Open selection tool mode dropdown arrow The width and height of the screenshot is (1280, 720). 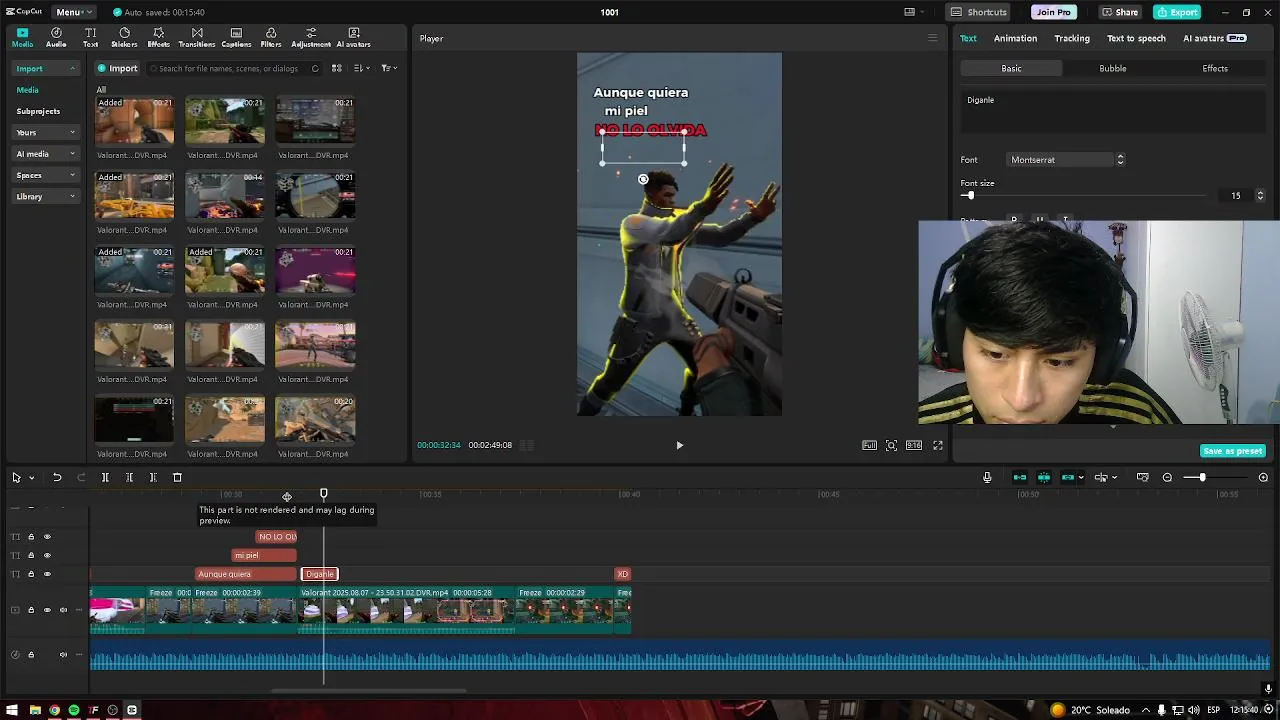point(31,478)
